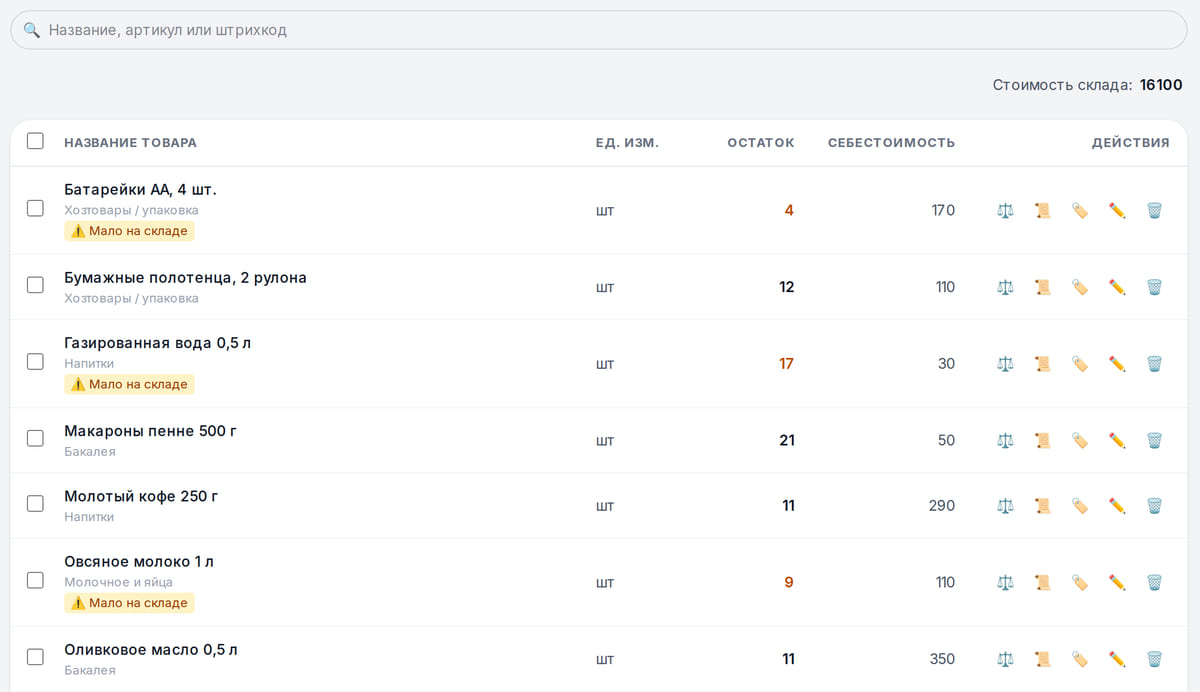Click the scales icon for Макароны пенне
The image size is (1200, 692).
pyautogui.click(x=1005, y=440)
